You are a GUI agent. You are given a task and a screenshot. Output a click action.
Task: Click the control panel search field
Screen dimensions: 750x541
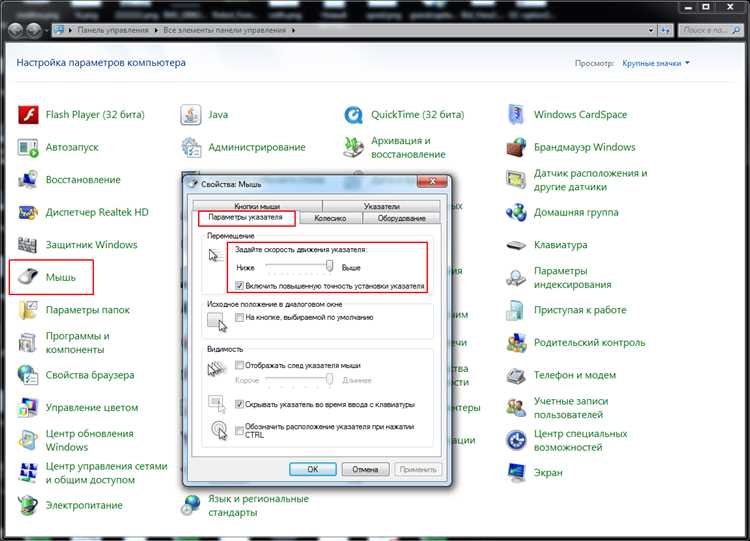point(710,30)
